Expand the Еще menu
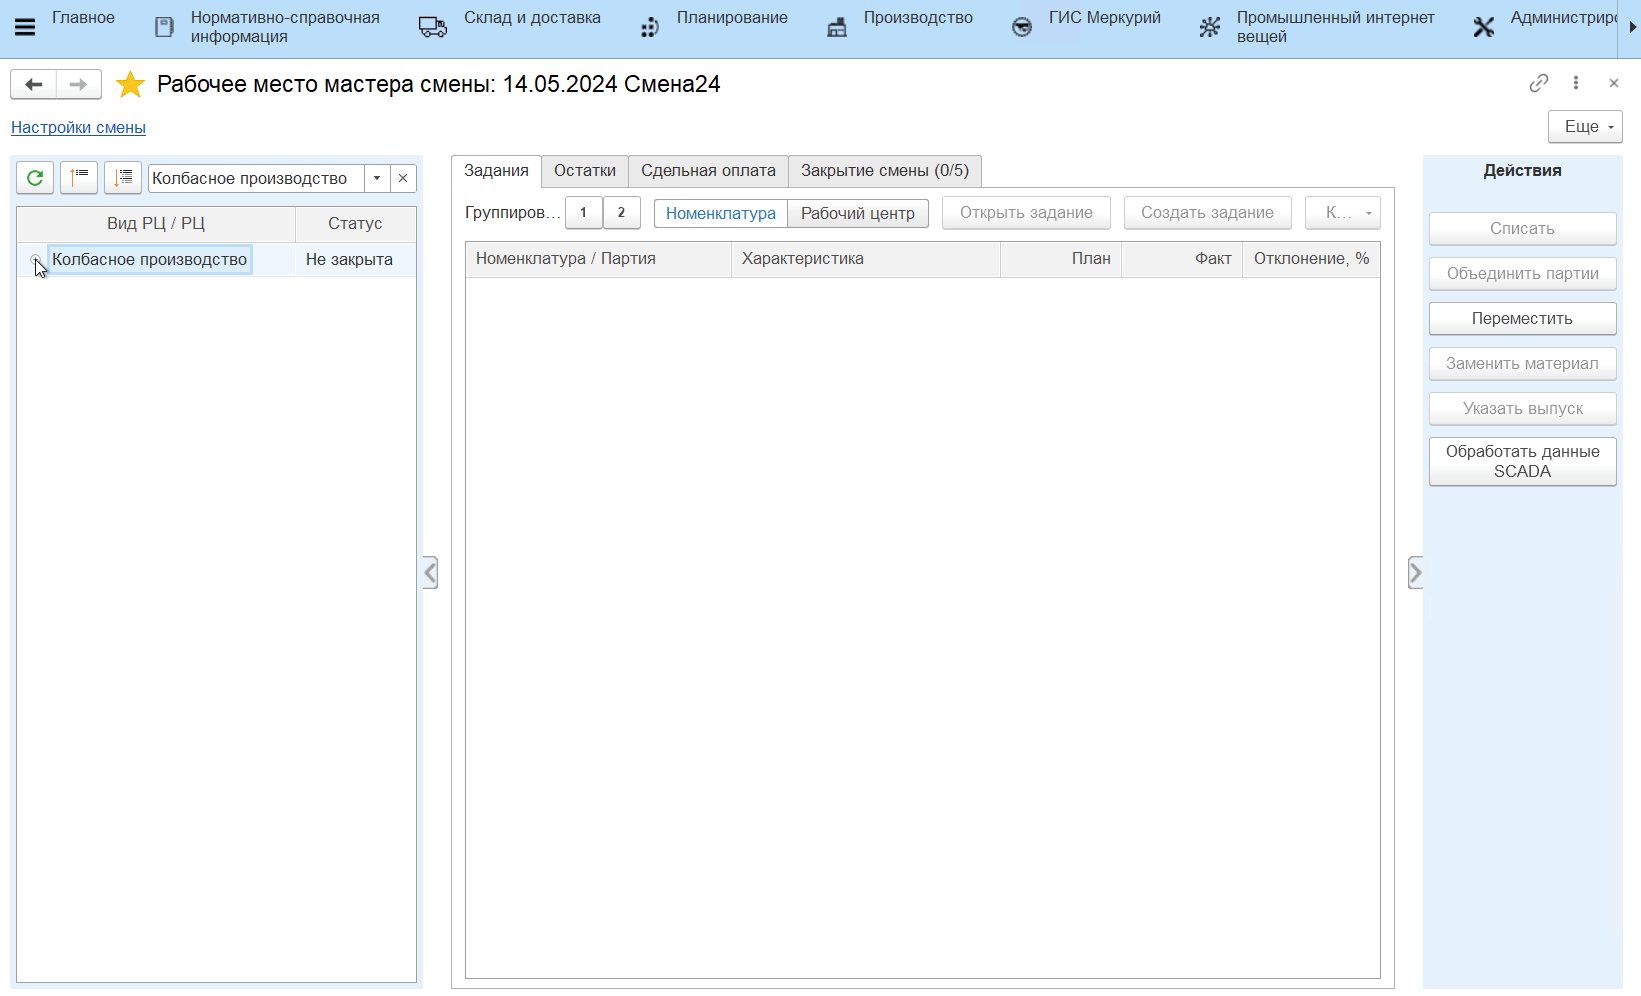1641x996 pixels. click(1585, 127)
